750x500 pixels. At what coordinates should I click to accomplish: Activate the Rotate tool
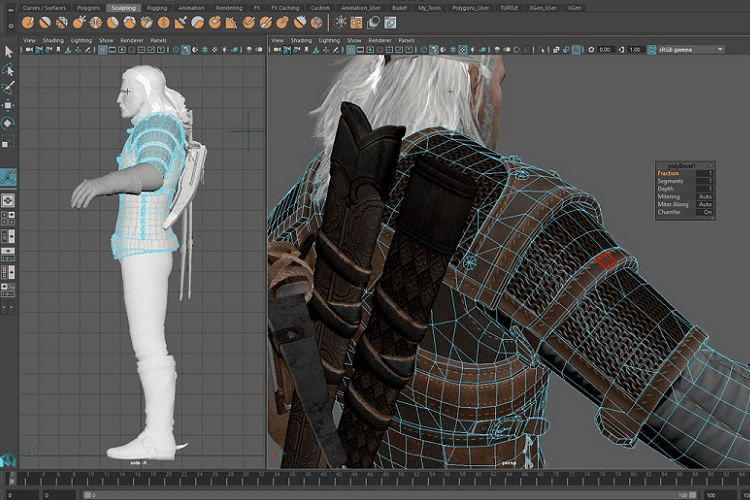click(8, 124)
